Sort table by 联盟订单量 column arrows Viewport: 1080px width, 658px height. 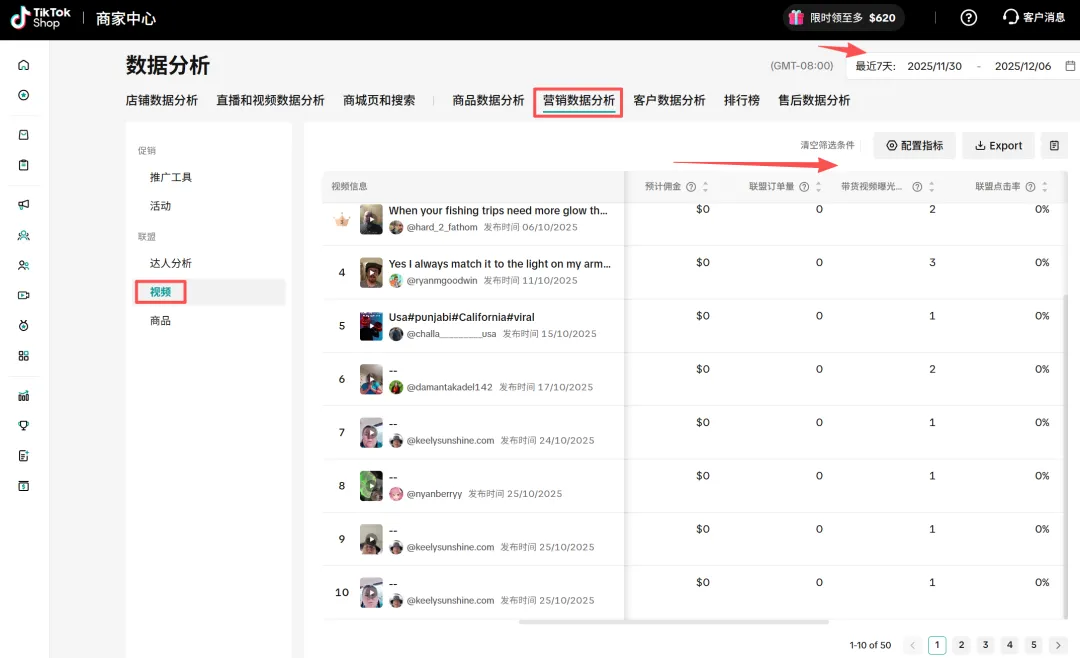819,187
